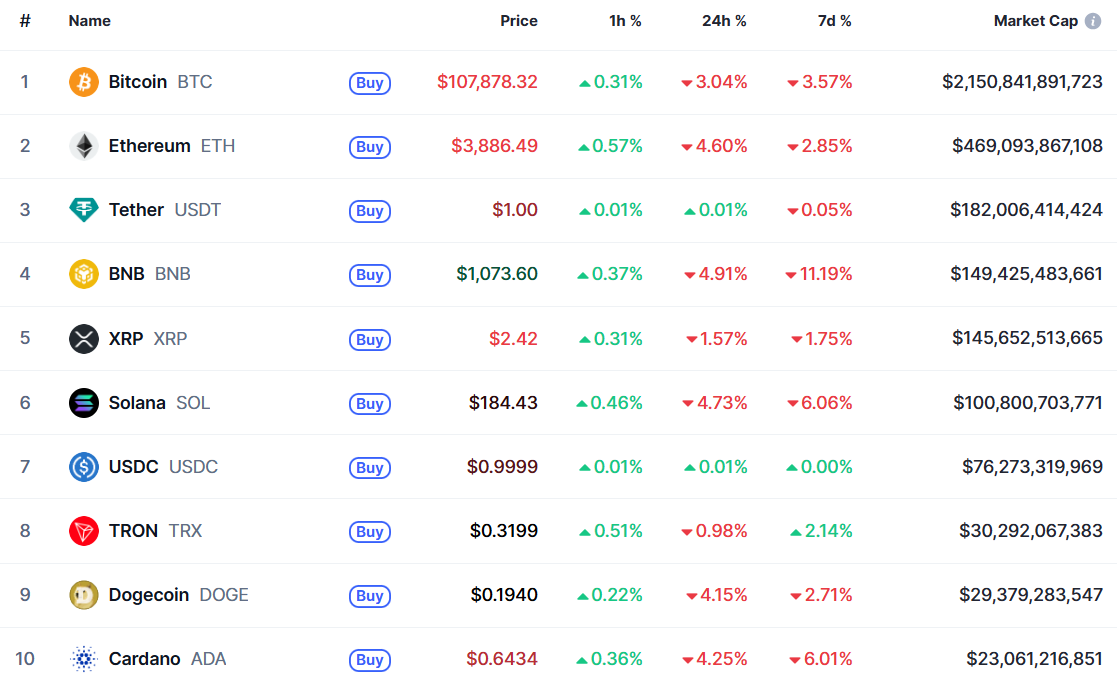Click the Market Cap info icon
The image size is (1117, 681).
pos(1093,21)
